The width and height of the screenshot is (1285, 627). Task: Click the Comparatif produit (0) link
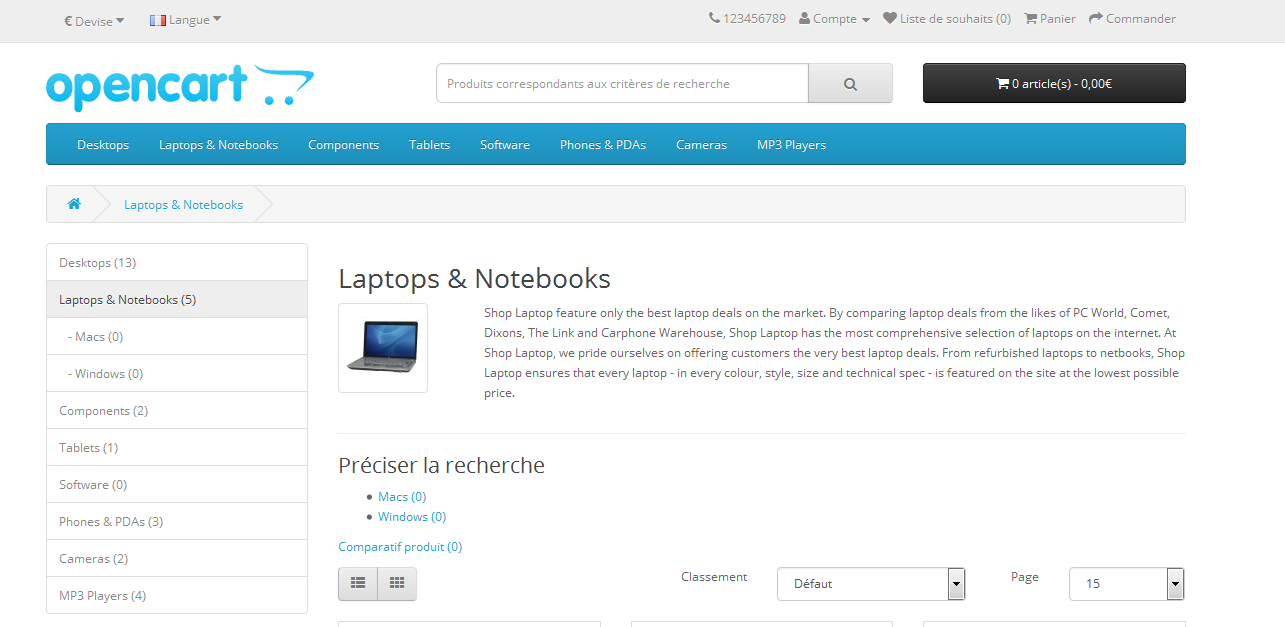(400, 547)
